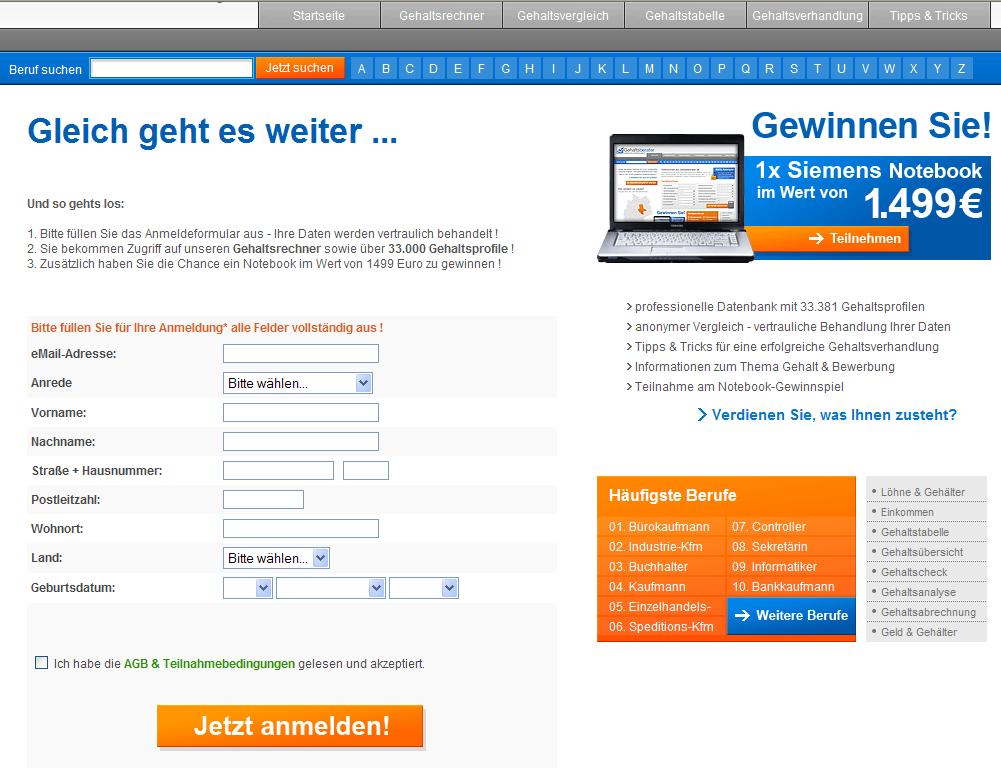
Task: Open the AGB & Teilnahmebedingungen link
Action: (x=209, y=663)
